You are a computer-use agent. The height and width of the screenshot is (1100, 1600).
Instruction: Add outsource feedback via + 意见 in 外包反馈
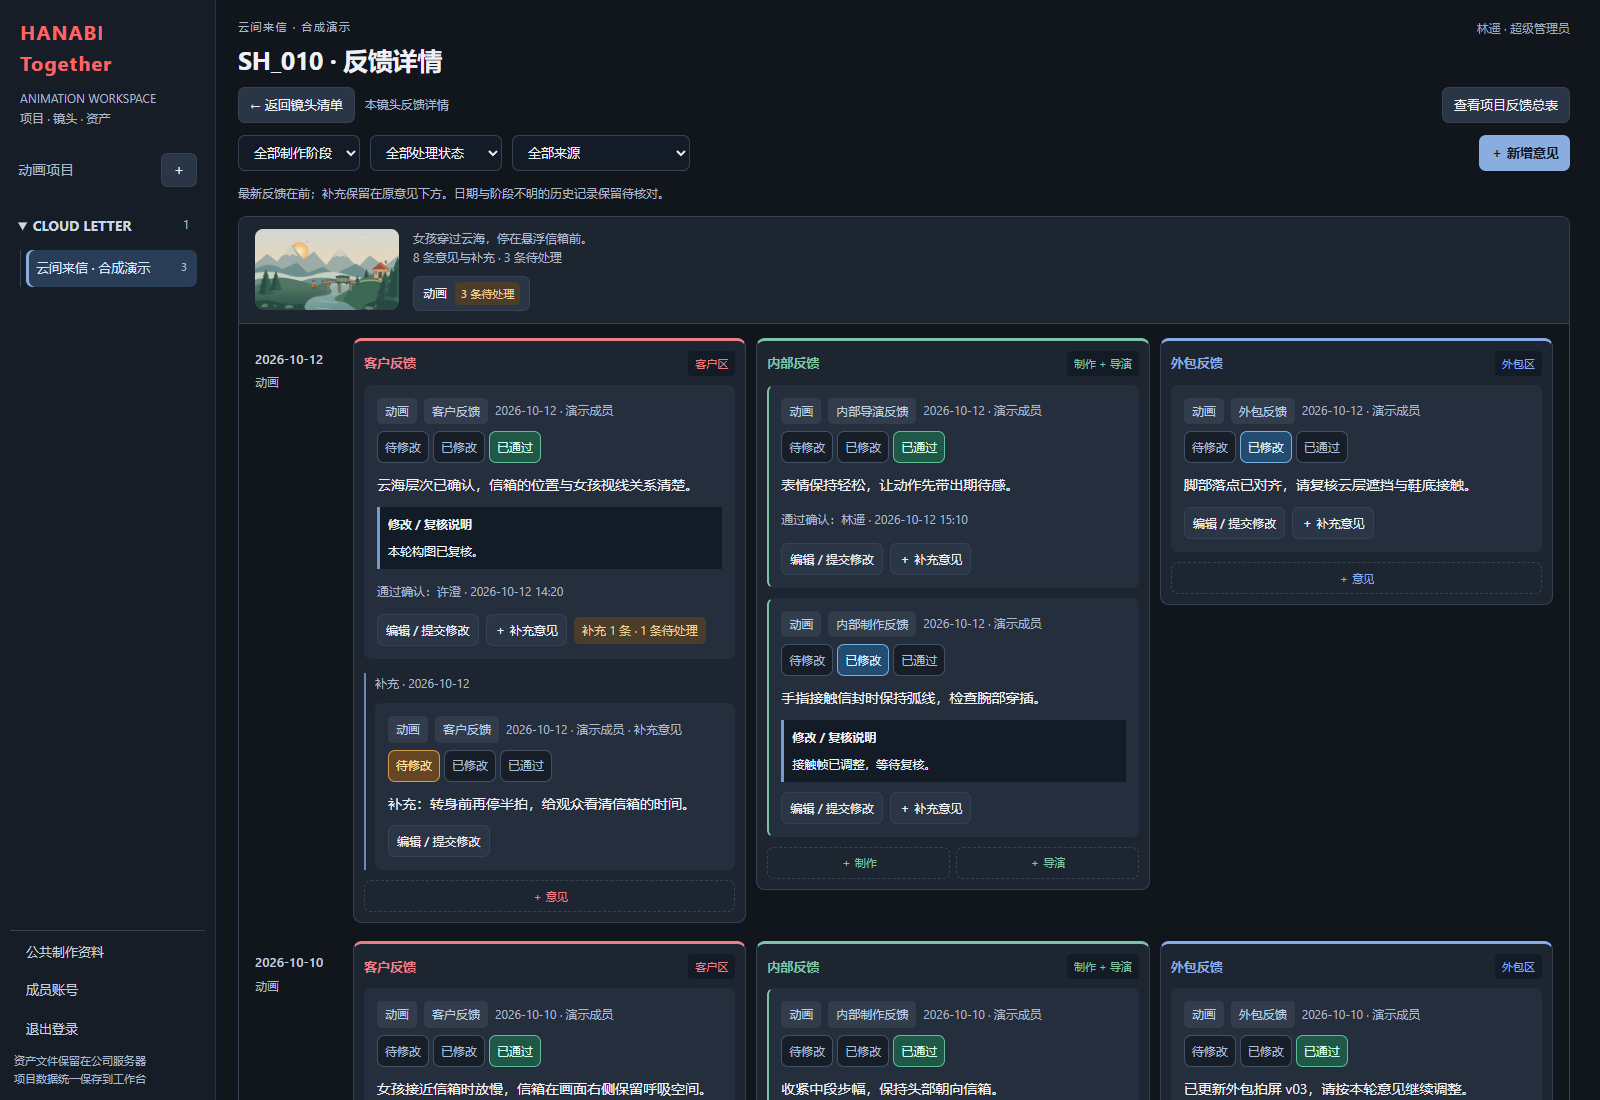(x=1356, y=579)
